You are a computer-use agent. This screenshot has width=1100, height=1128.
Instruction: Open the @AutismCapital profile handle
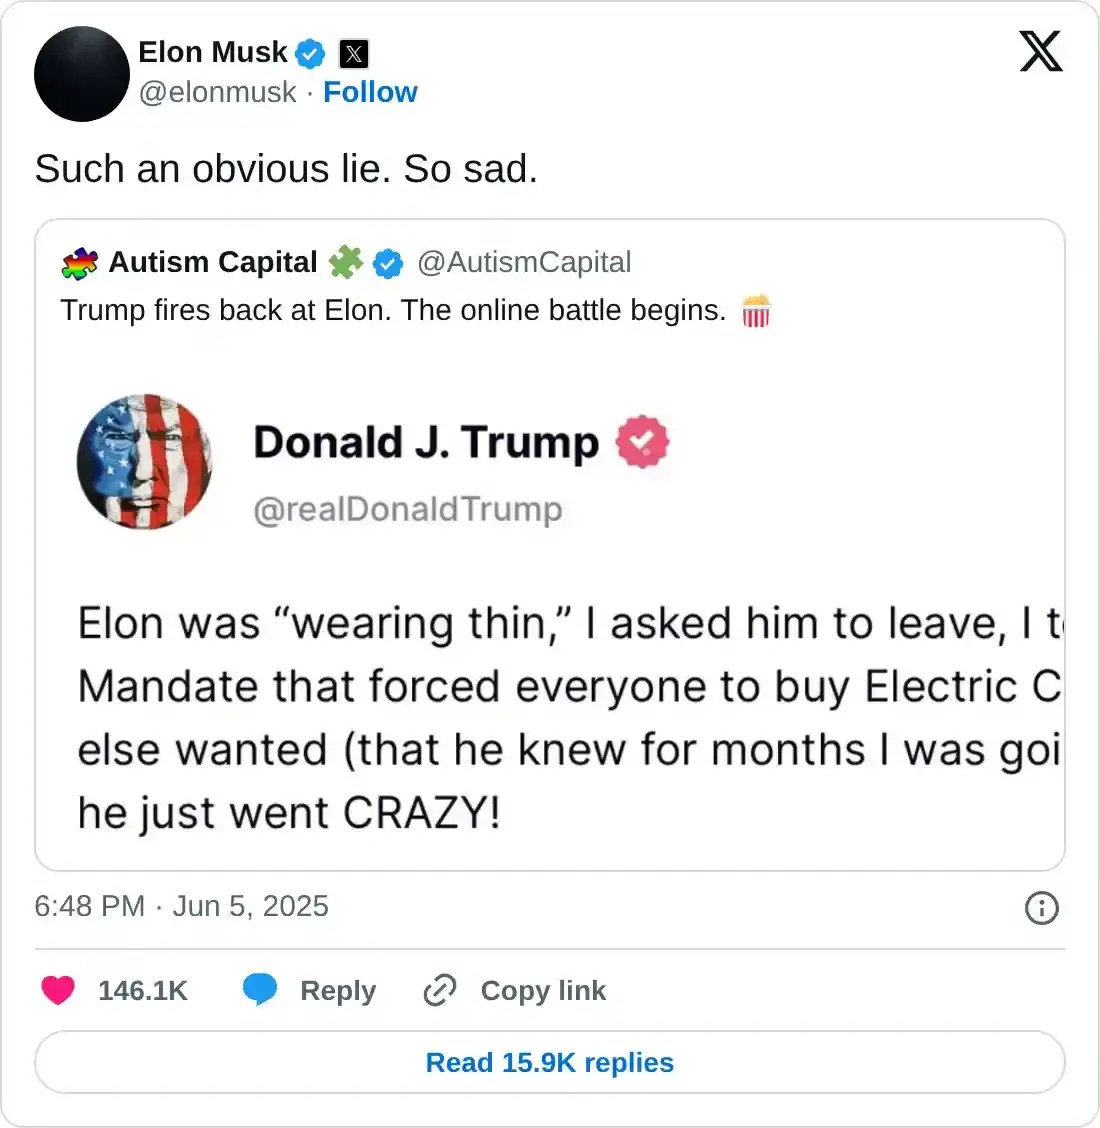(x=524, y=263)
